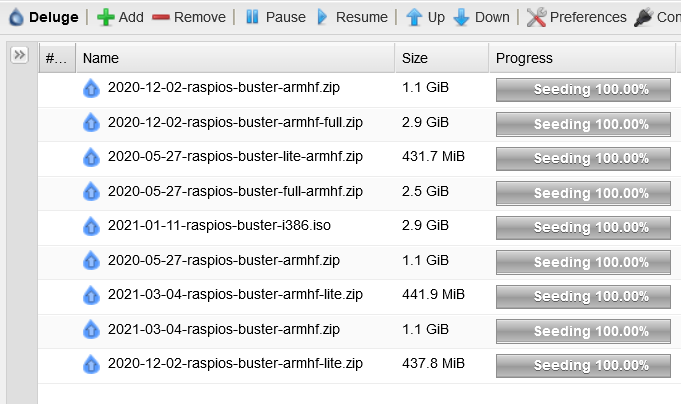The image size is (681, 404).
Task: Click the Remove torrent button
Action: [189, 17]
